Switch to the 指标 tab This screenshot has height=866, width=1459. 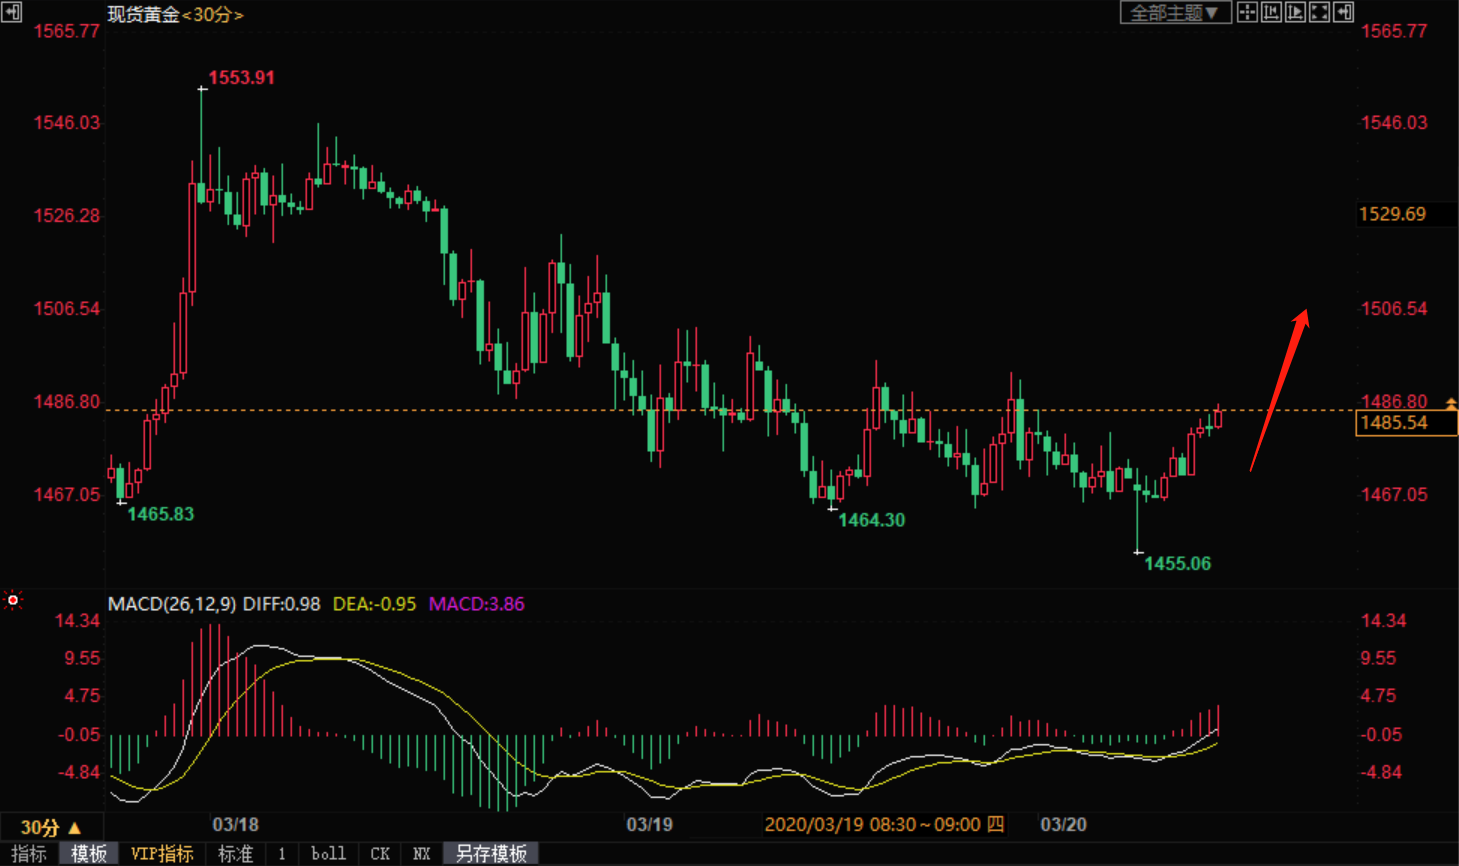pyautogui.click(x=29, y=854)
